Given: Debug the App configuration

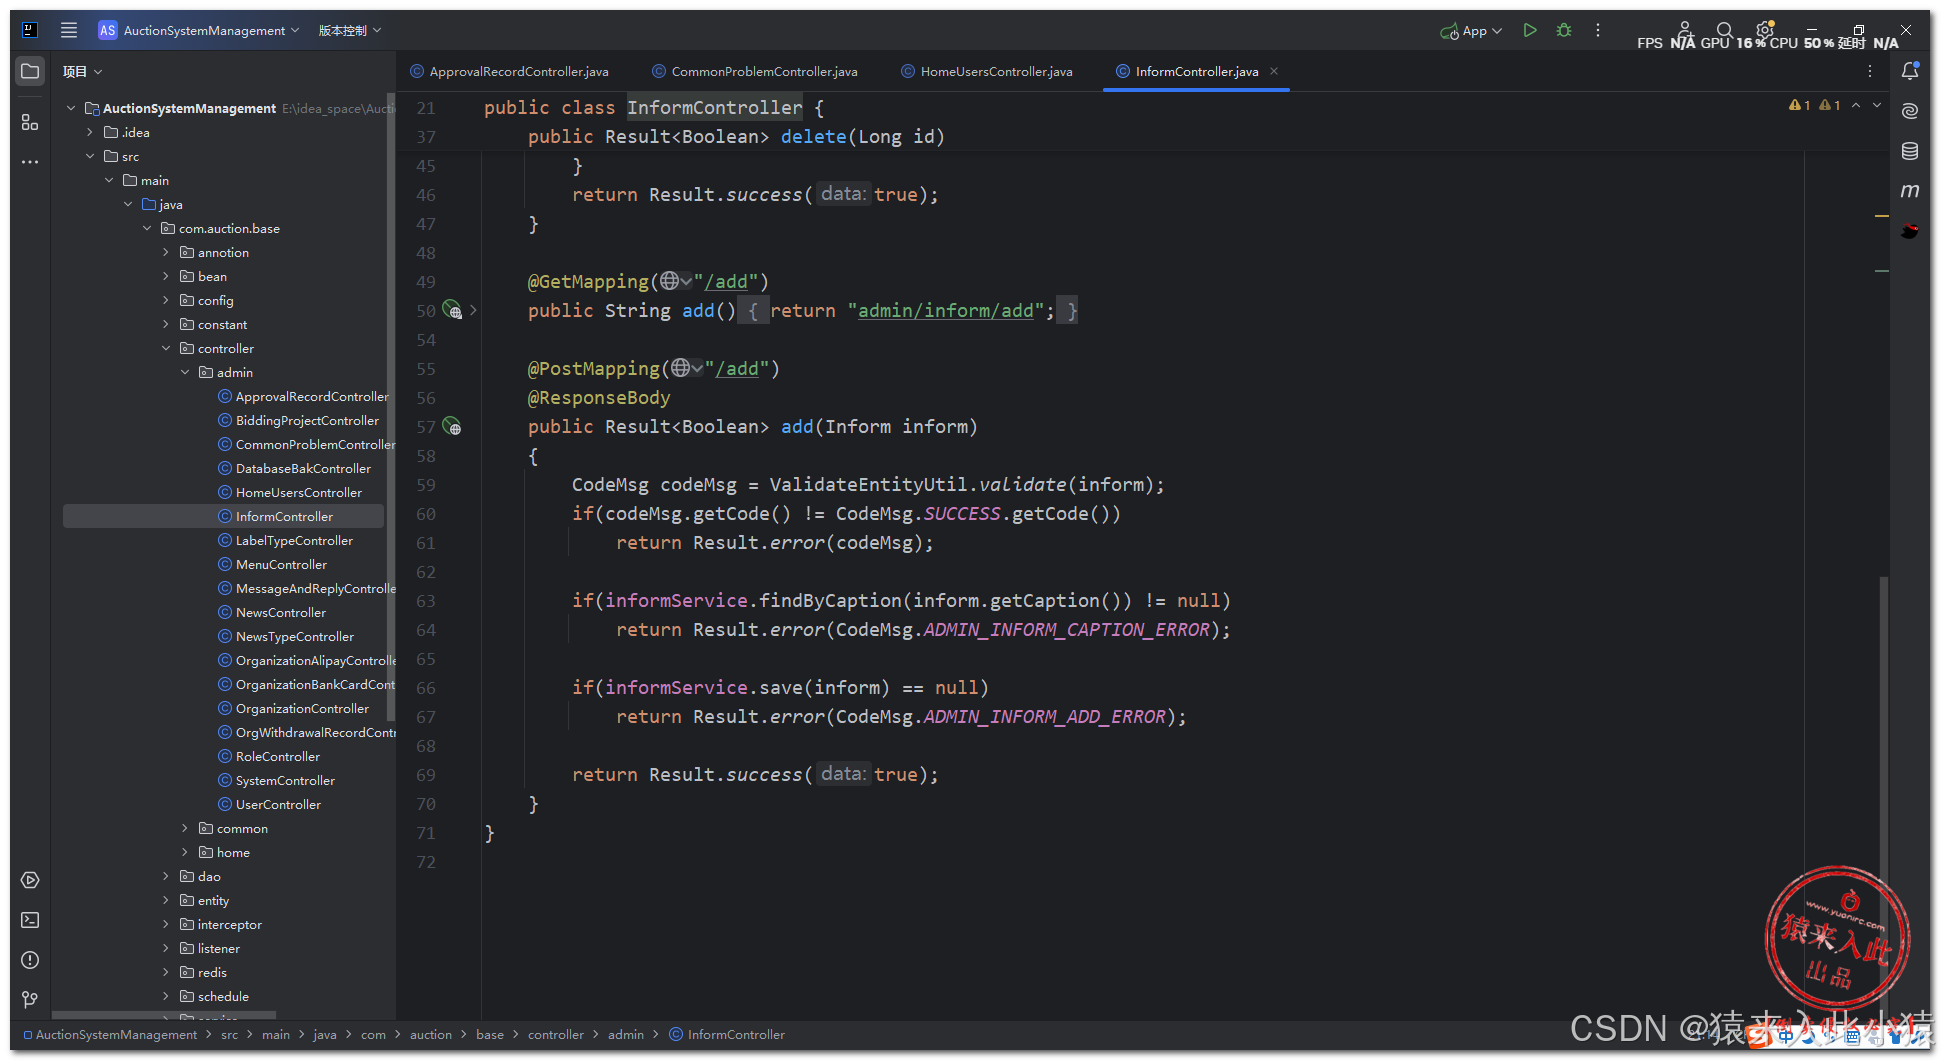Looking at the screenshot, I should point(1564,30).
